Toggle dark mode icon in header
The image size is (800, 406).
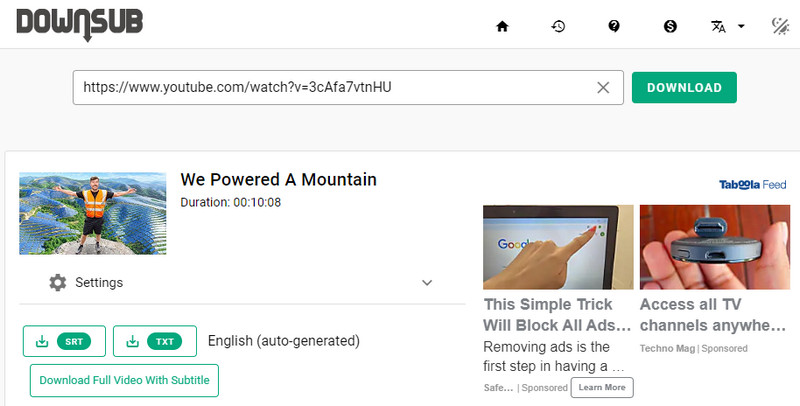click(780, 26)
